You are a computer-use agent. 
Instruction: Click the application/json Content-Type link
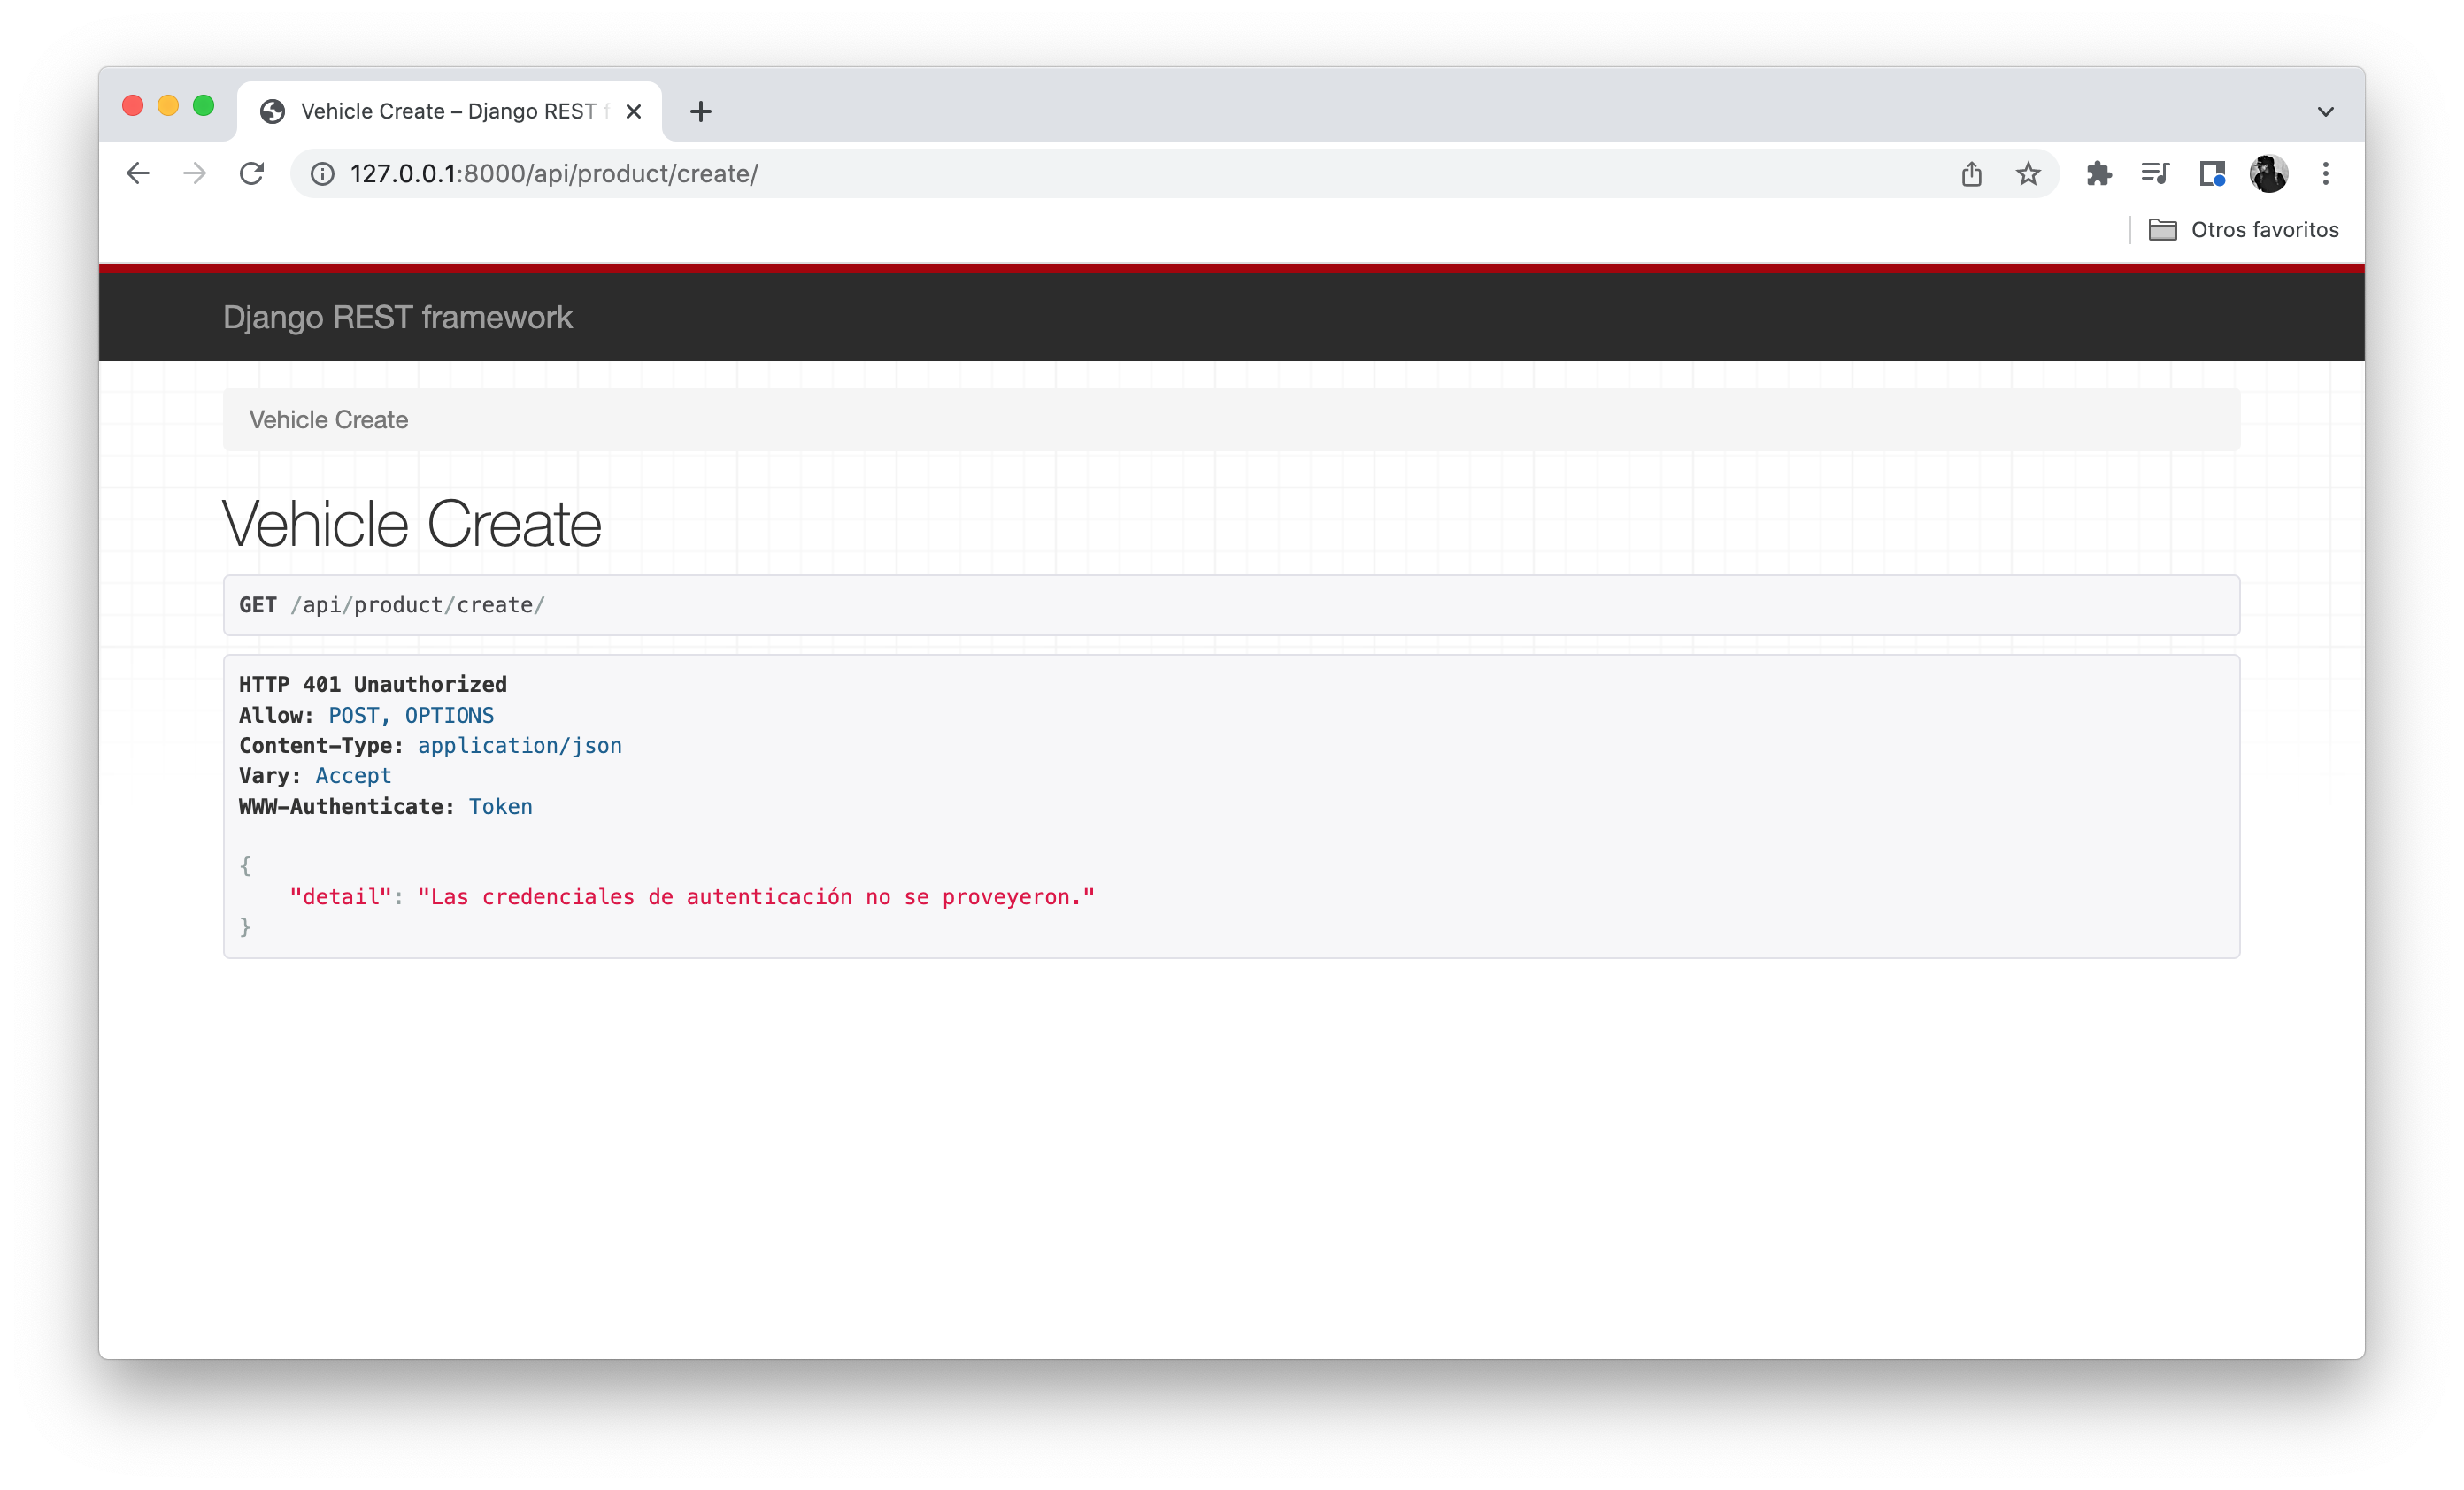(519, 745)
